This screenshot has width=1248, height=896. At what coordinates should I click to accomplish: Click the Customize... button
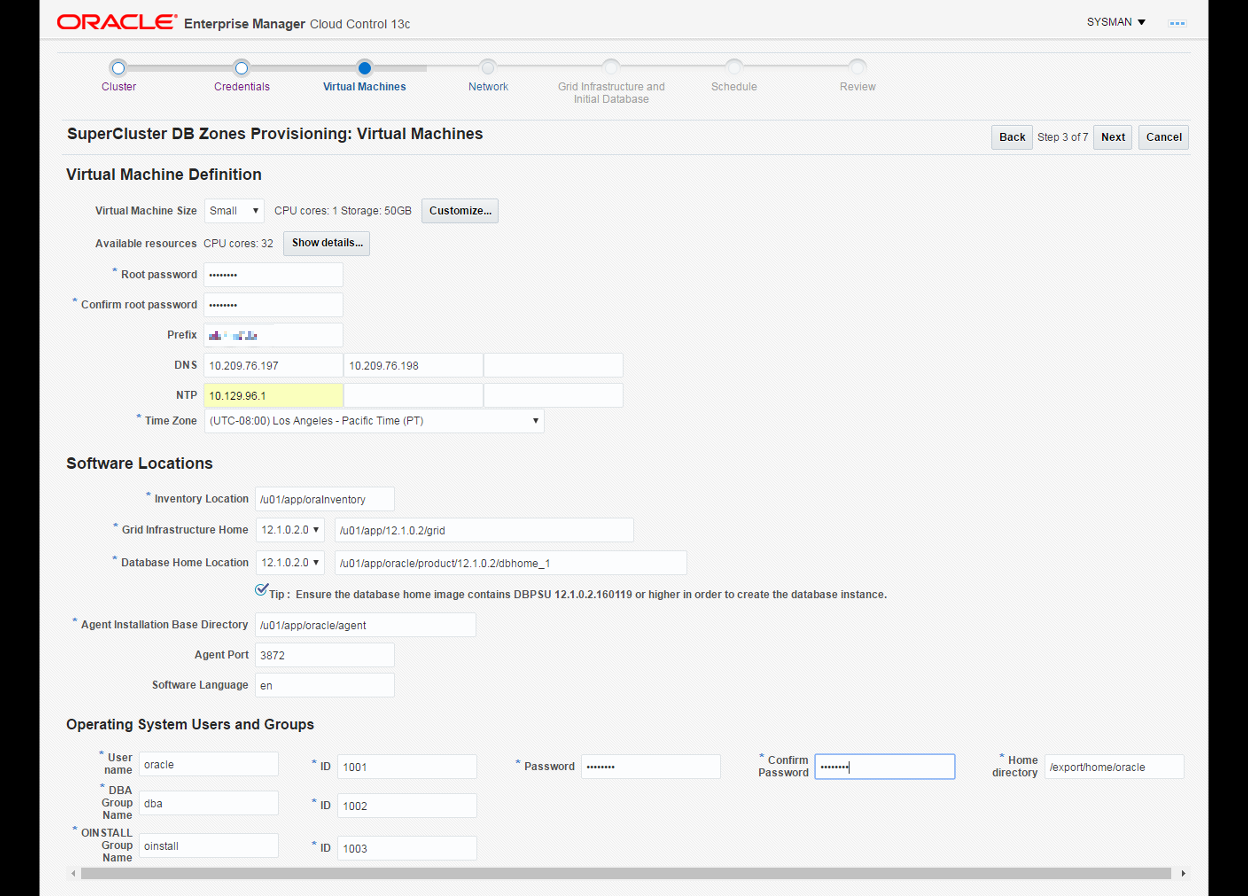click(460, 211)
